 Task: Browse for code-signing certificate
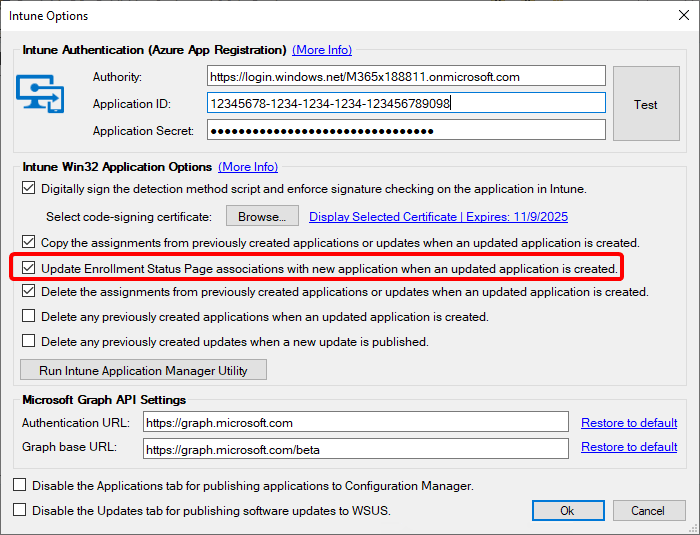[x=262, y=216]
